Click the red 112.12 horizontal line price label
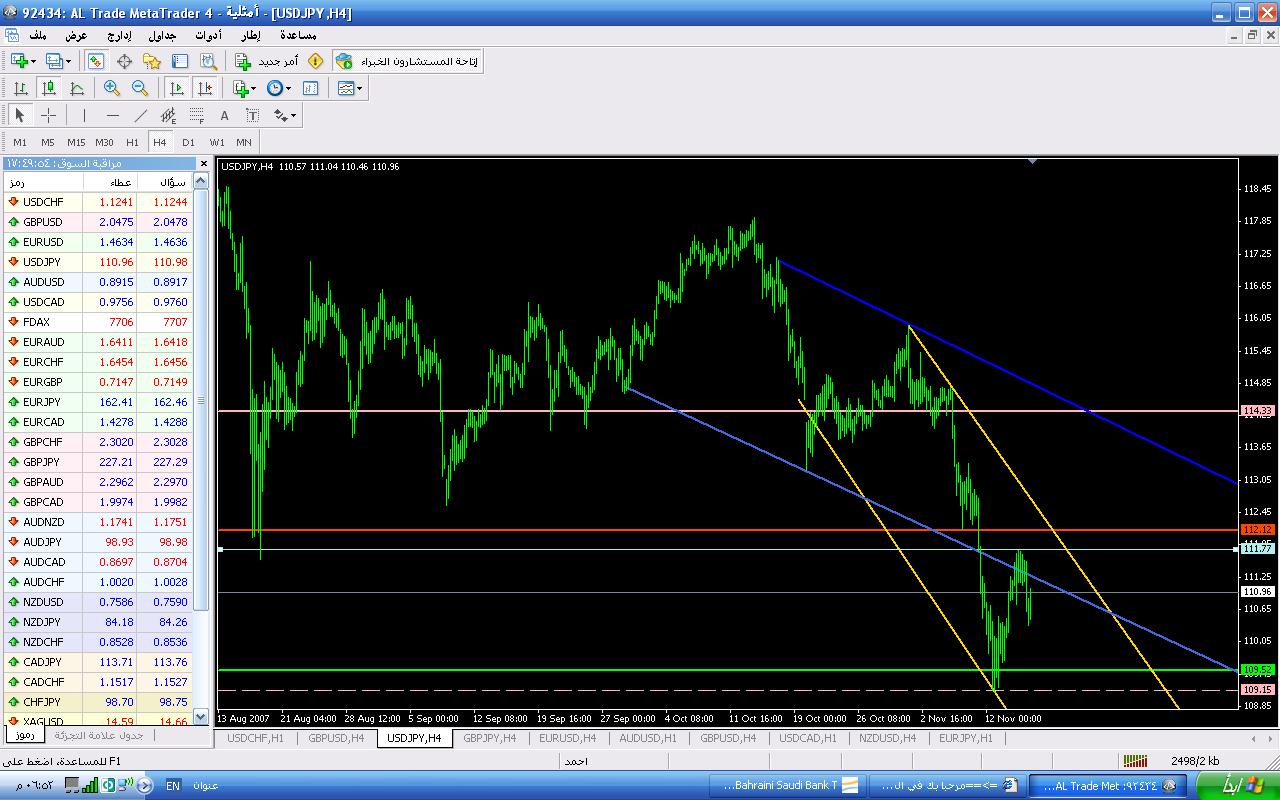The height and width of the screenshot is (800, 1280). coord(1257,529)
